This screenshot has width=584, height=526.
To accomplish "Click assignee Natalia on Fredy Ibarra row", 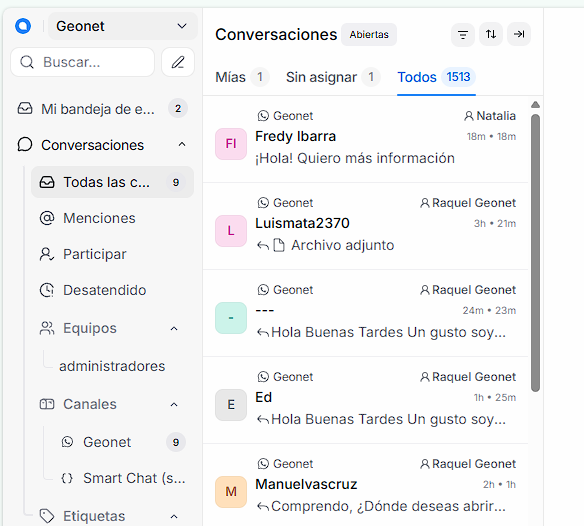I will [490, 116].
